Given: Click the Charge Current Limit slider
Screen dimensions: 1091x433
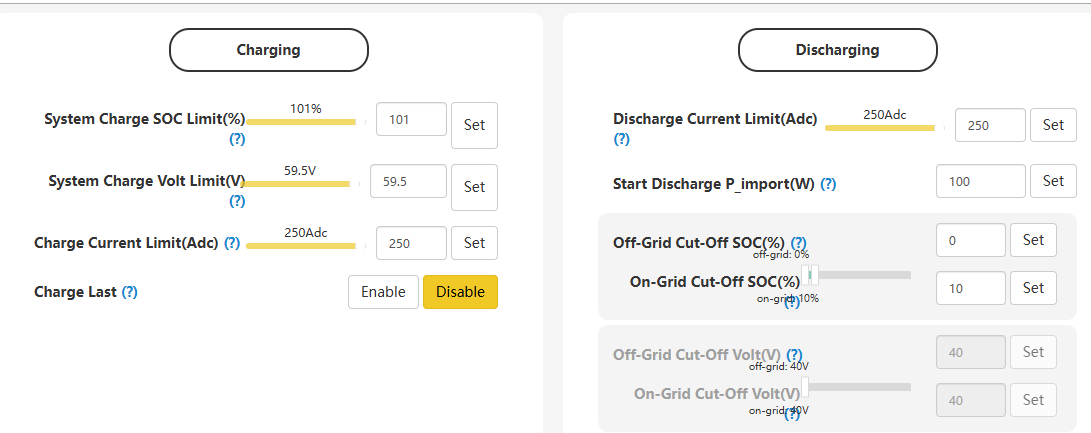Looking at the screenshot, I should (301, 246).
